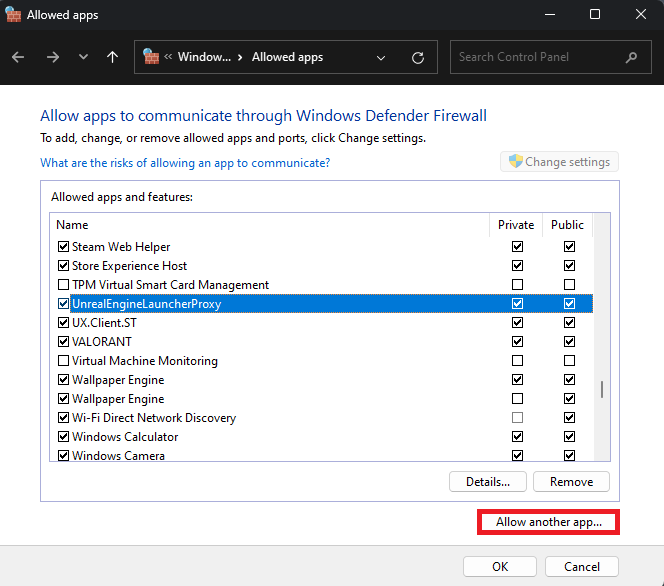Select the VALORANT row
Viewport: 664px width, 586px height.
click(322, 342)
